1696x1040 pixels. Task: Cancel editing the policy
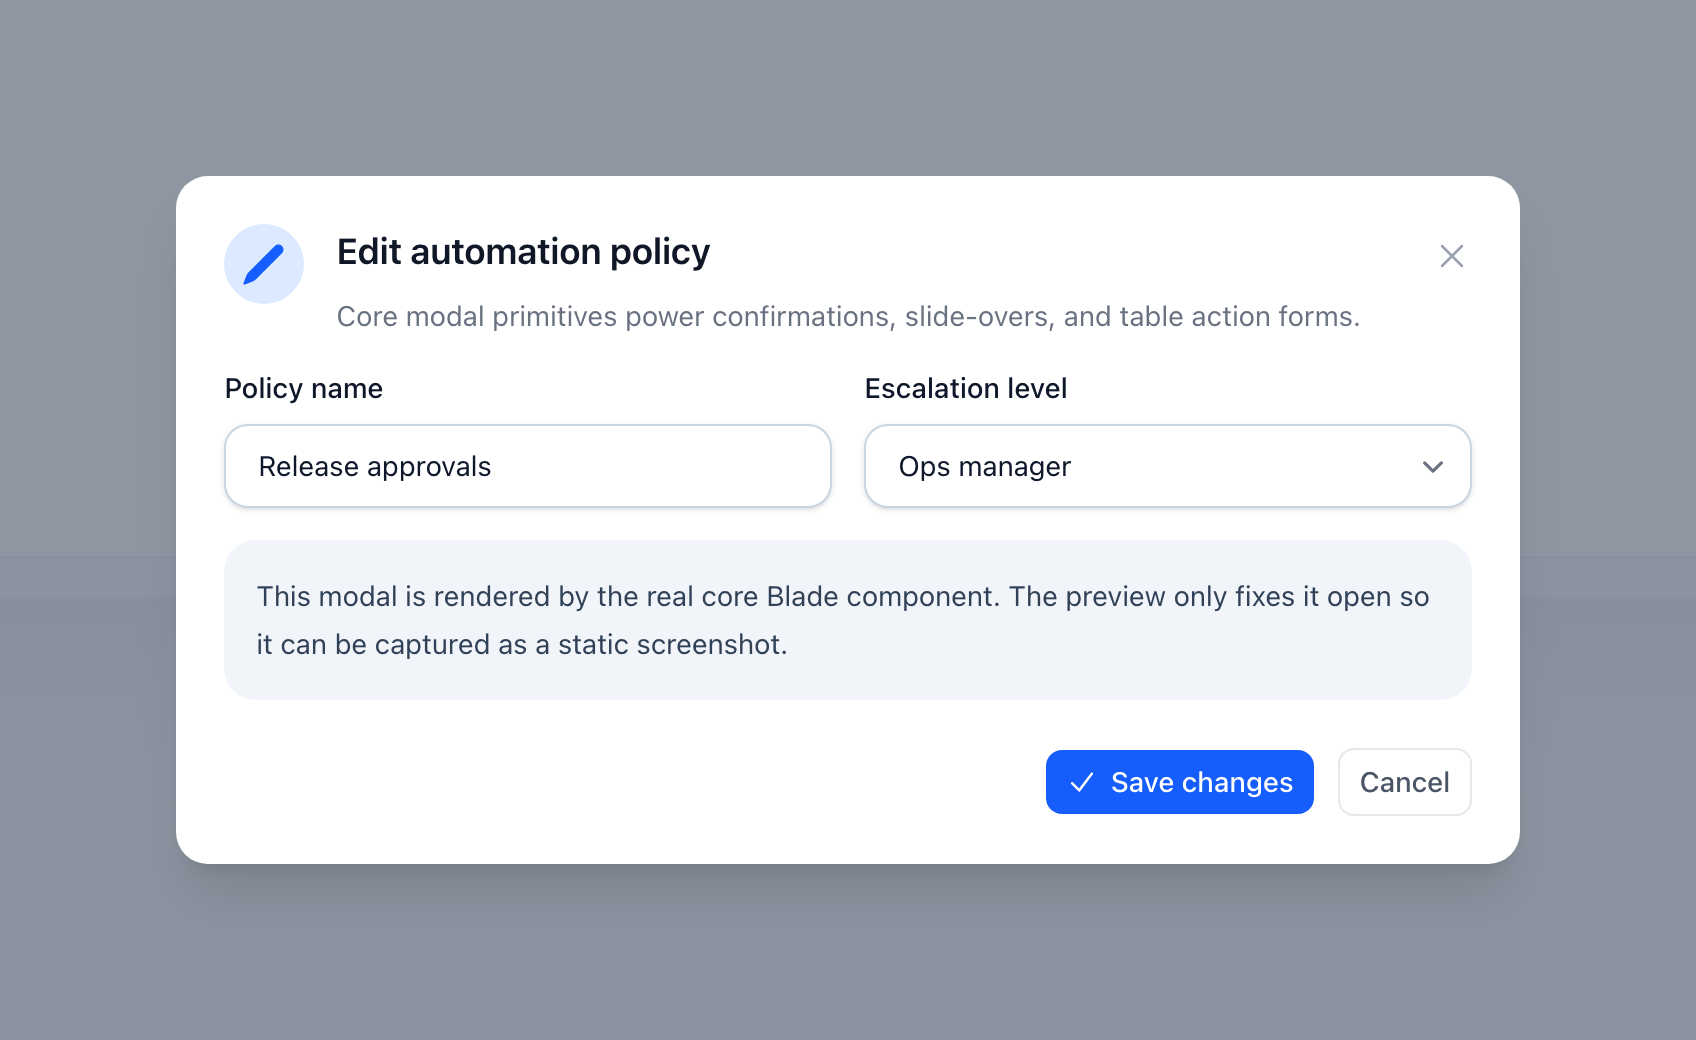tap(1404, 782)
